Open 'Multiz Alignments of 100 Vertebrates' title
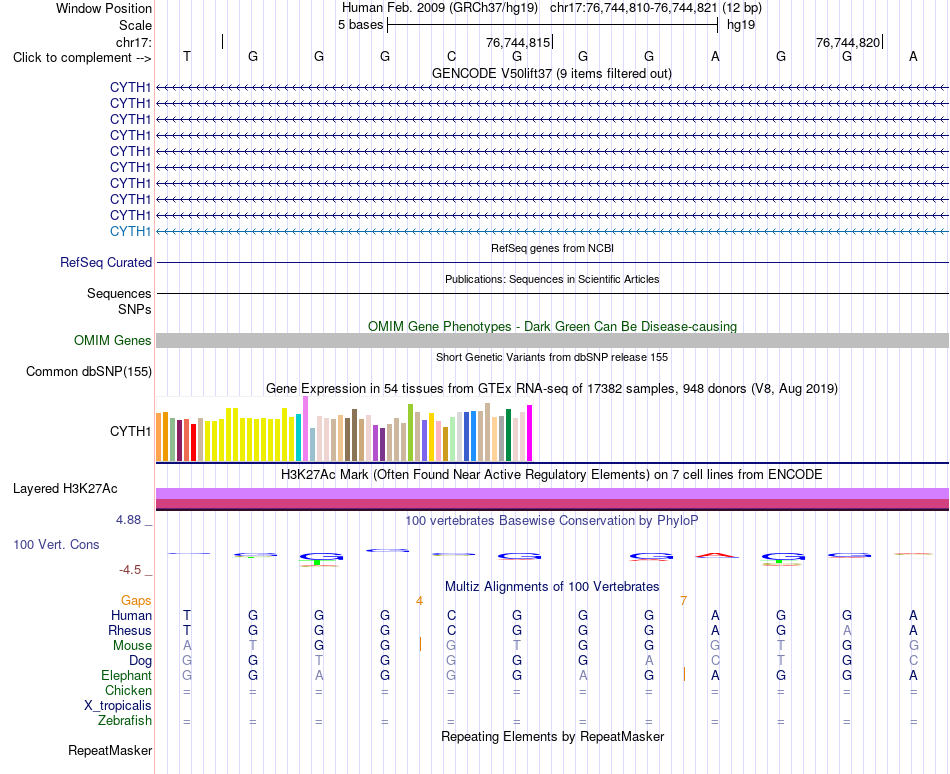 coord(552,586)
